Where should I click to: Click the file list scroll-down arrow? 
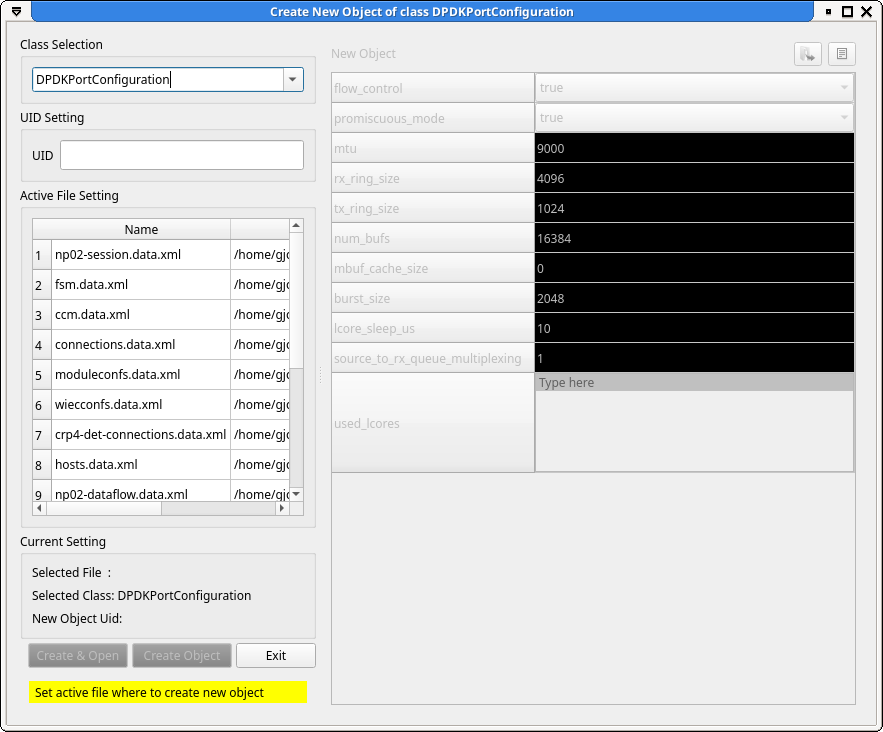click(x=296, y=494)
